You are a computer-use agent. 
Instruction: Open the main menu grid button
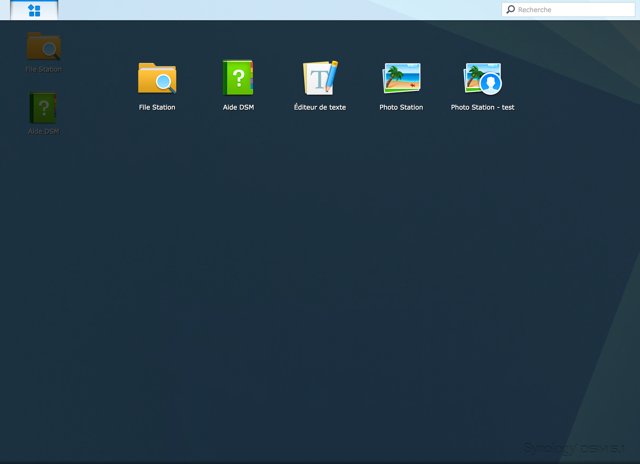(34, 10)
